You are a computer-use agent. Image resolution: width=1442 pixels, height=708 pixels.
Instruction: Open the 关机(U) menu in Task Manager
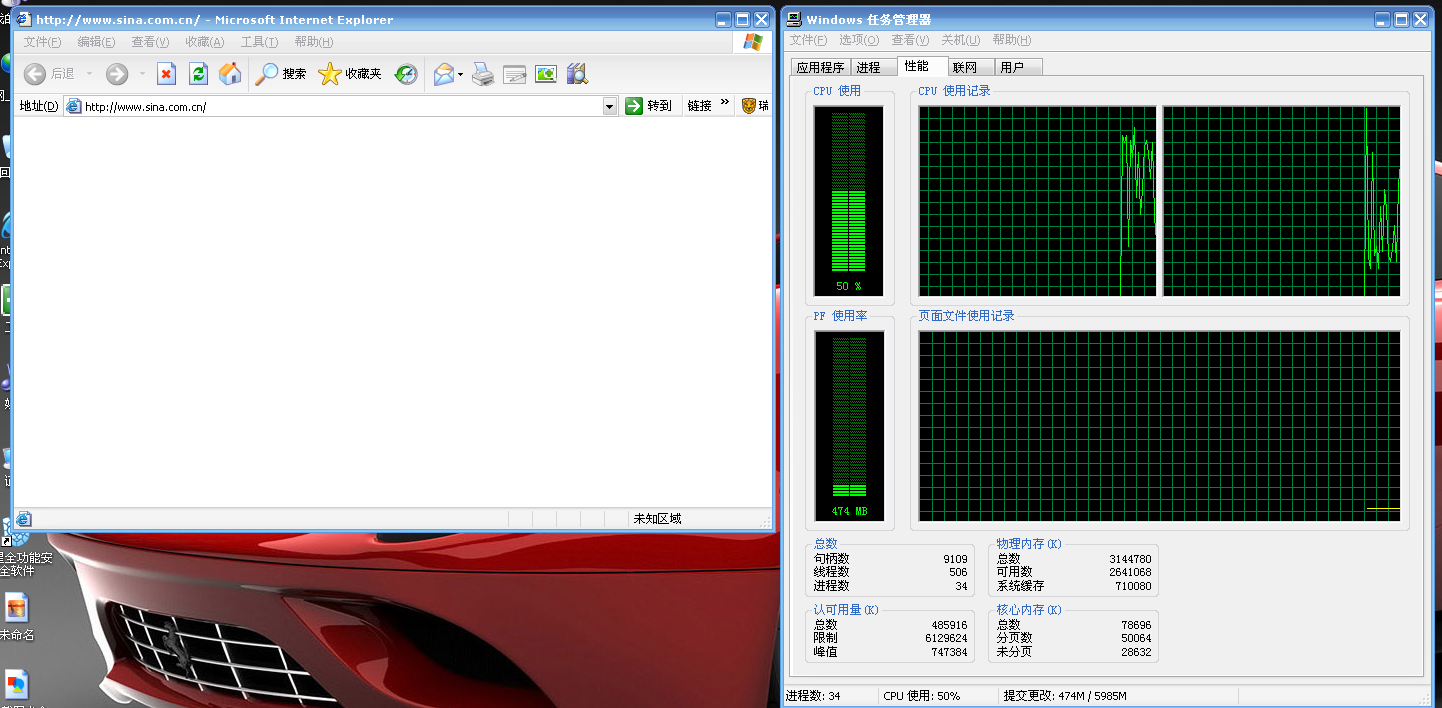[x=960, y=40]
